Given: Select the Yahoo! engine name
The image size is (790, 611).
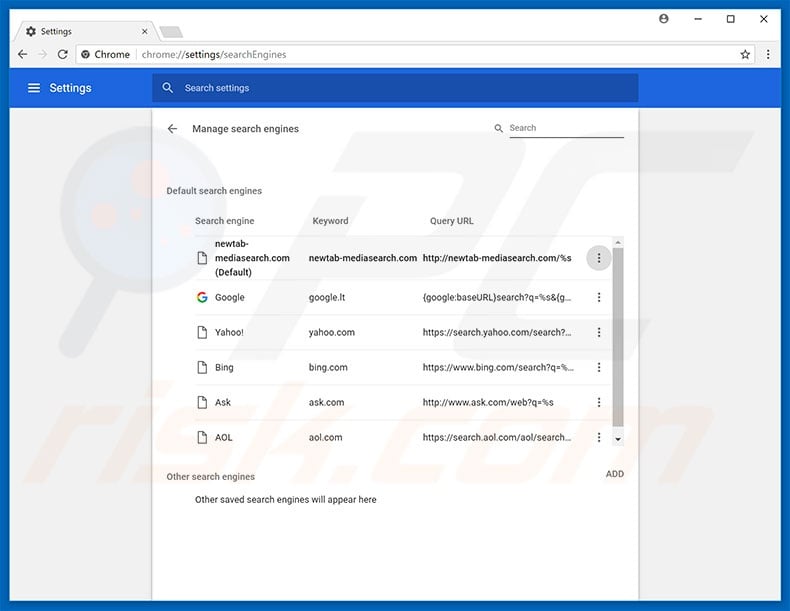Looking at the screenshot, I should pos(229,332).
